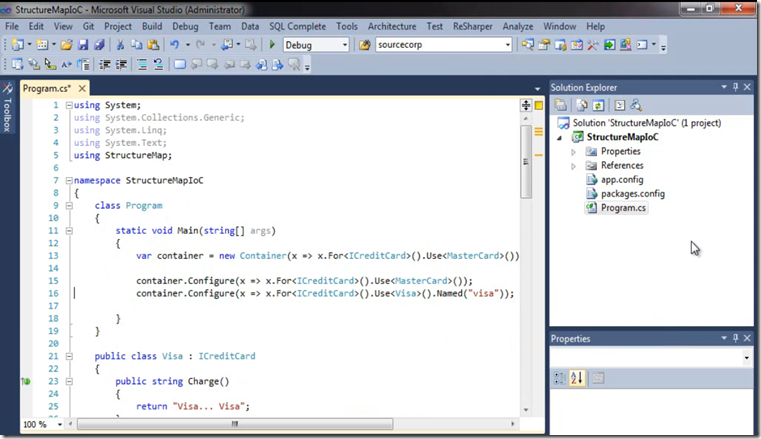
Task: Sort properties alphabetically with the A-Z icon
Action: [577, 378]
